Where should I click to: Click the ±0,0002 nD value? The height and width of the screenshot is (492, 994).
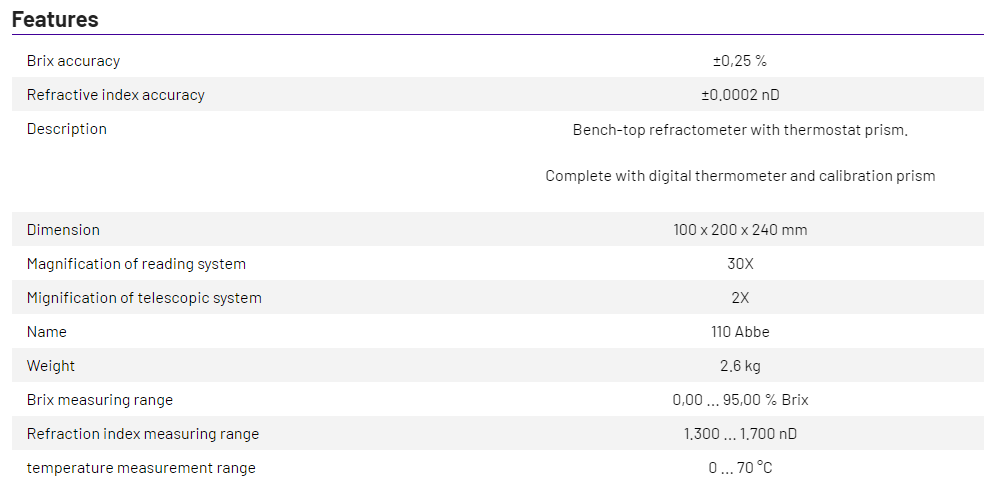[740, 95]
